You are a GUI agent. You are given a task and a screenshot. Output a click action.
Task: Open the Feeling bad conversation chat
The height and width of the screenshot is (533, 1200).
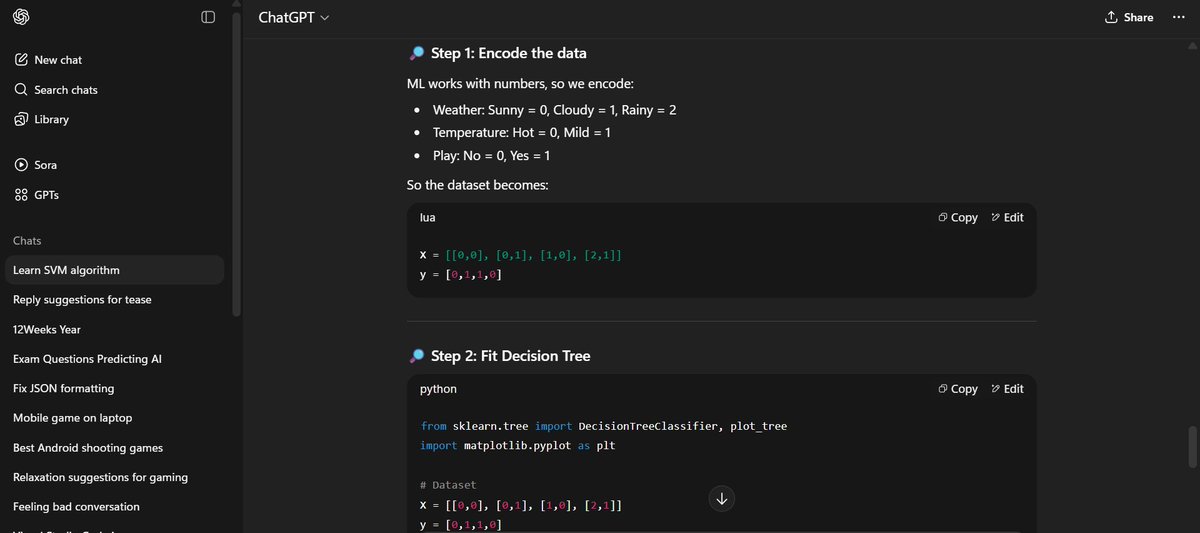(x=116, y=507)
